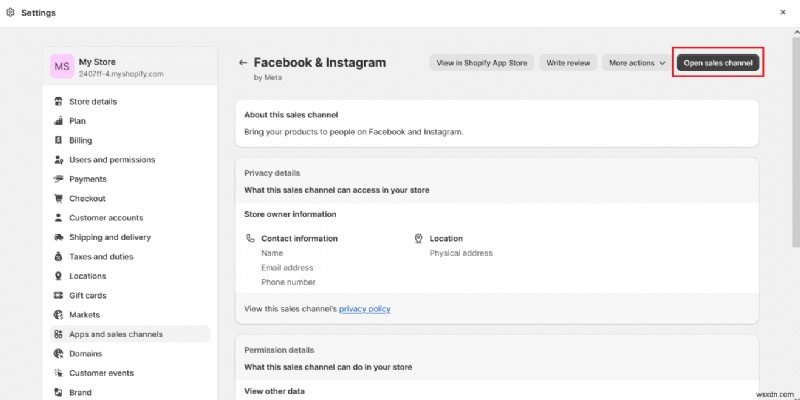Open Payments settings
The width and height of the screenshot is (800, 400).
(130, 179)
